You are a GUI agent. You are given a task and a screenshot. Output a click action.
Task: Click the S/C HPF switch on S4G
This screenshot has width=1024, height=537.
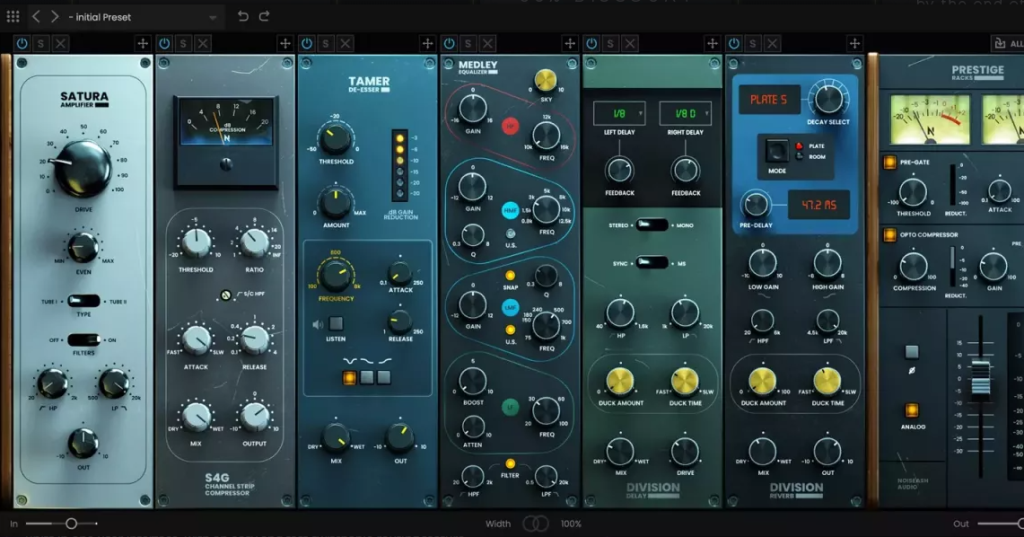coord(226,295)
